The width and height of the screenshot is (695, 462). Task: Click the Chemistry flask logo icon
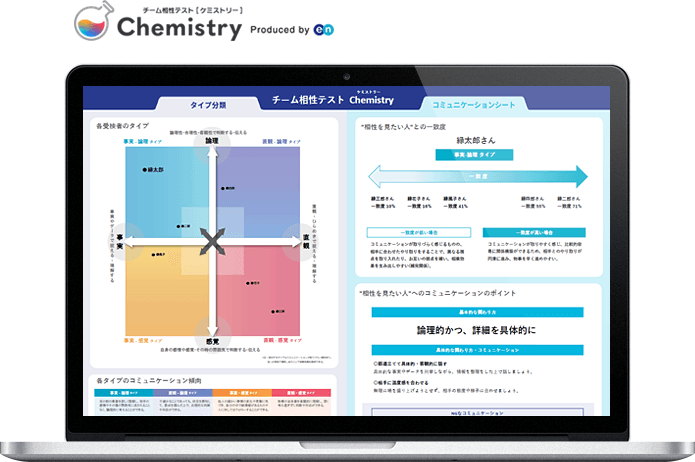click(92, 25)
